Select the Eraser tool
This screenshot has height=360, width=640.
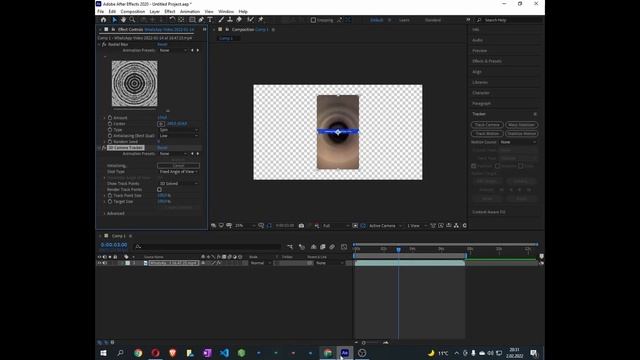click(x=239, y=20)
